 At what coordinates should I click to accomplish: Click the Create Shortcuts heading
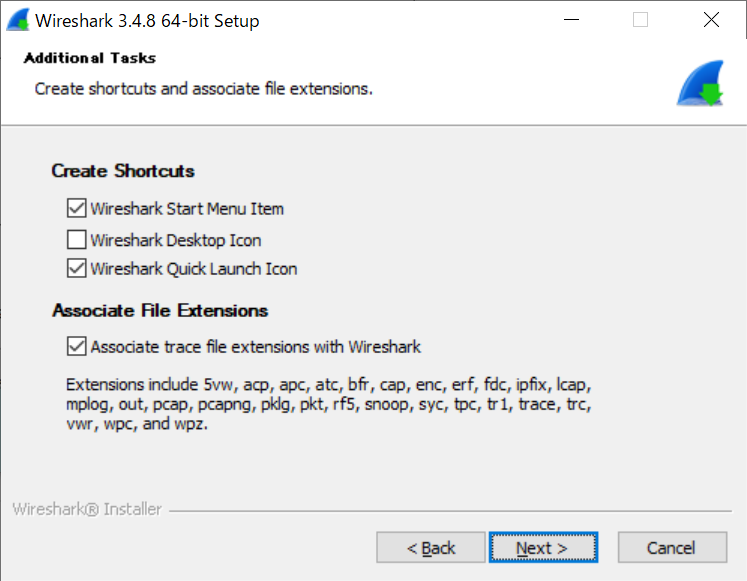tap(123, 171)
